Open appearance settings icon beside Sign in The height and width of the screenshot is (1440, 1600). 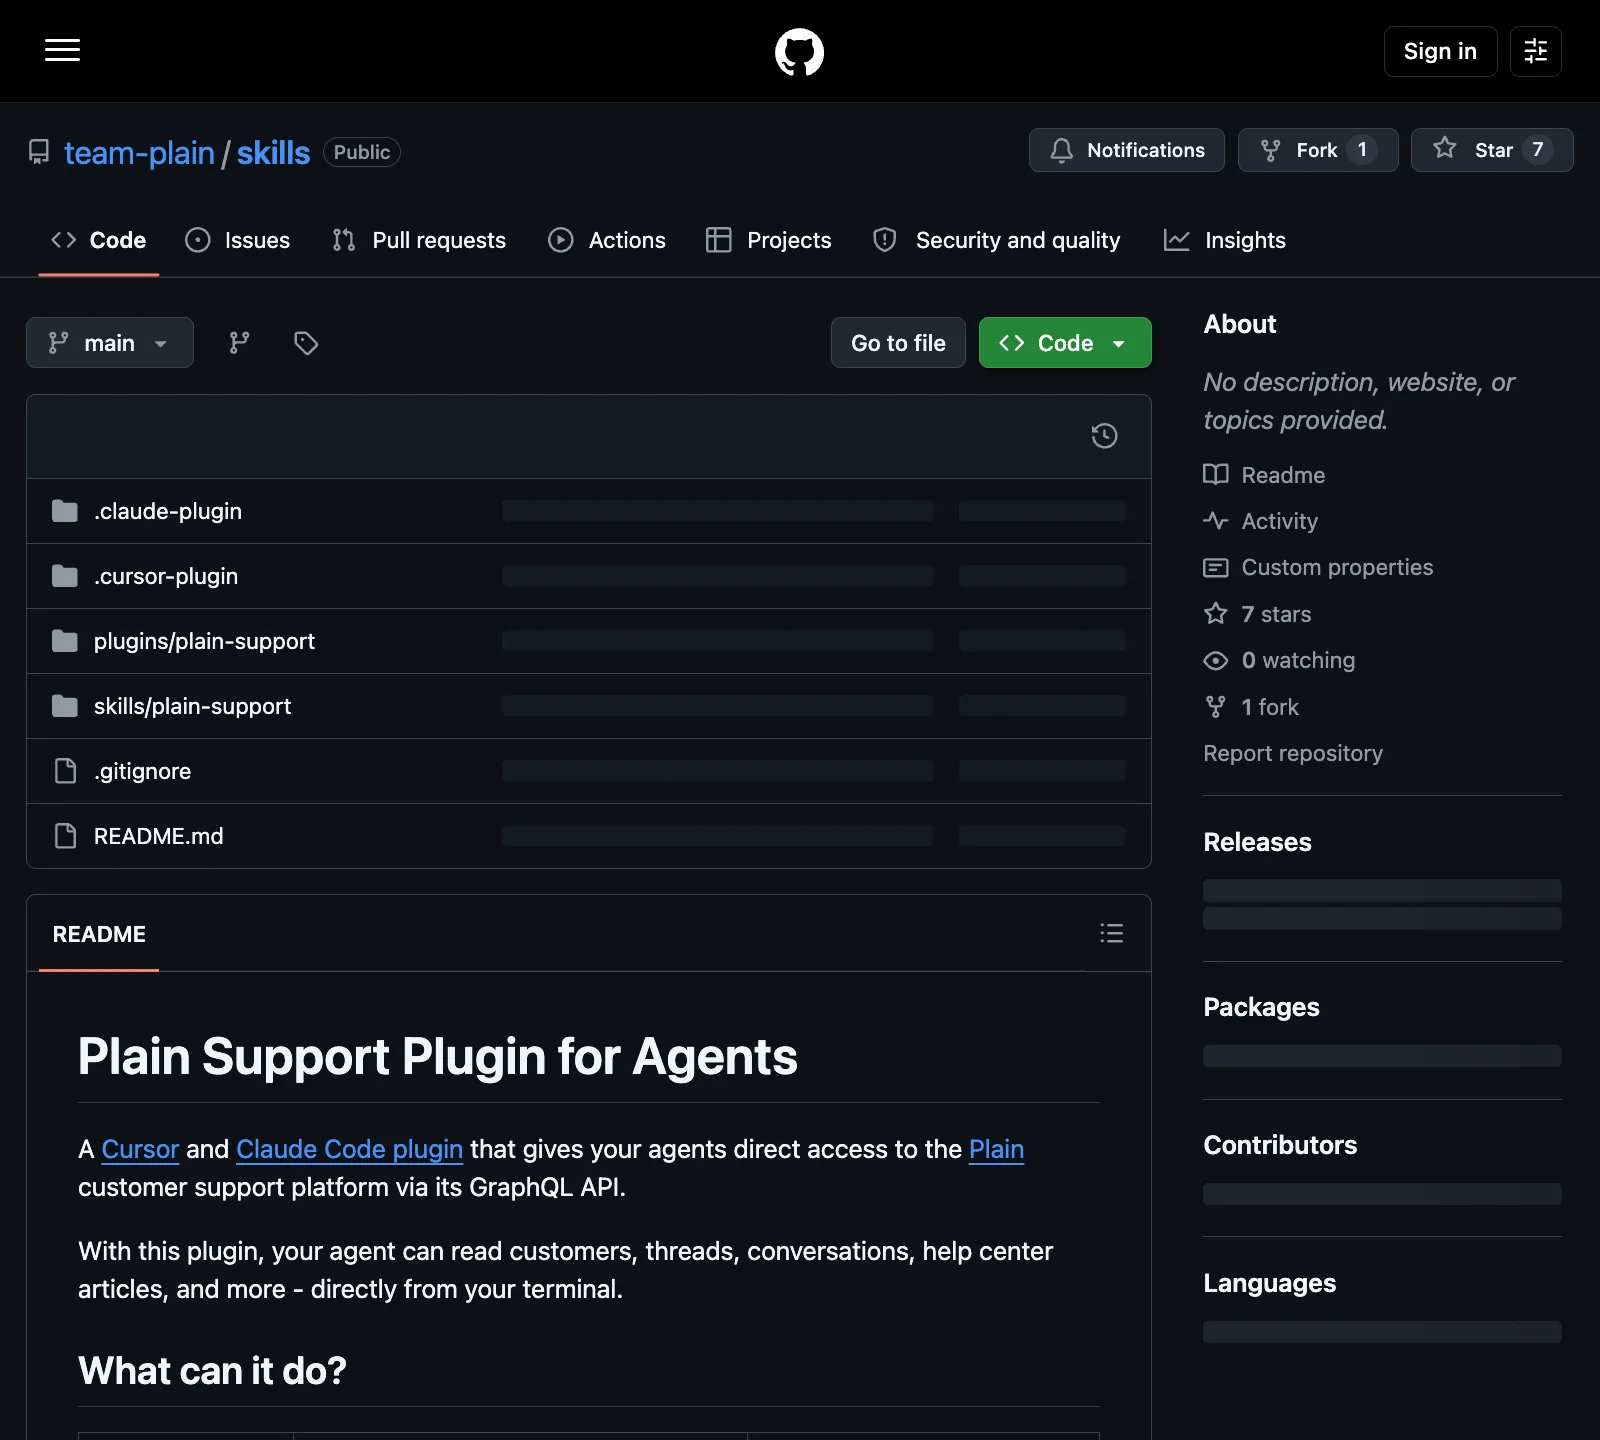(x=1535, y=51)
